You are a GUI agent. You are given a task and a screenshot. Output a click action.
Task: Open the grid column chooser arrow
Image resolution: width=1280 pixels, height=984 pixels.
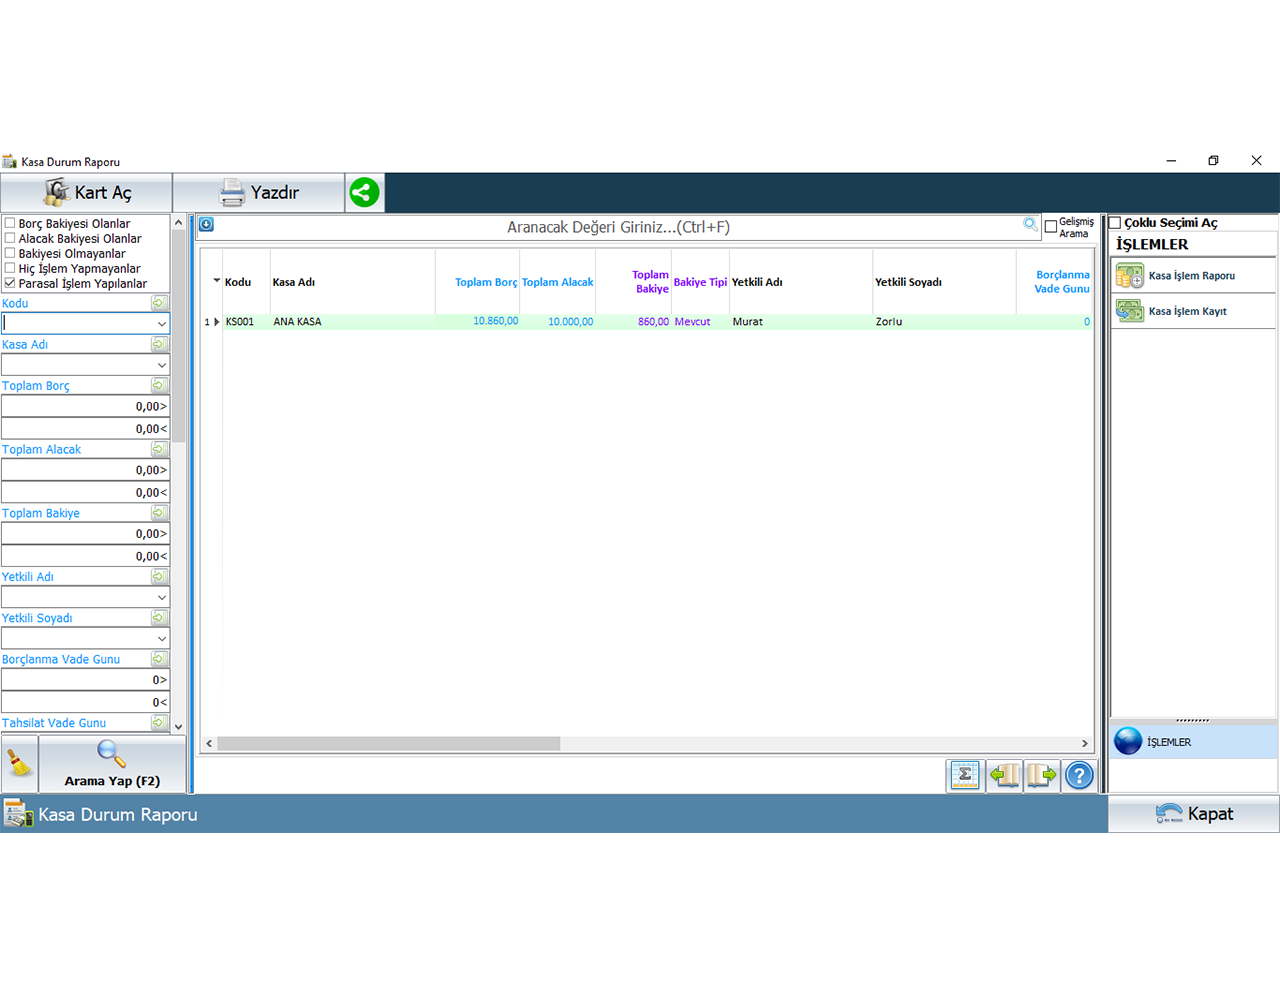216,281
